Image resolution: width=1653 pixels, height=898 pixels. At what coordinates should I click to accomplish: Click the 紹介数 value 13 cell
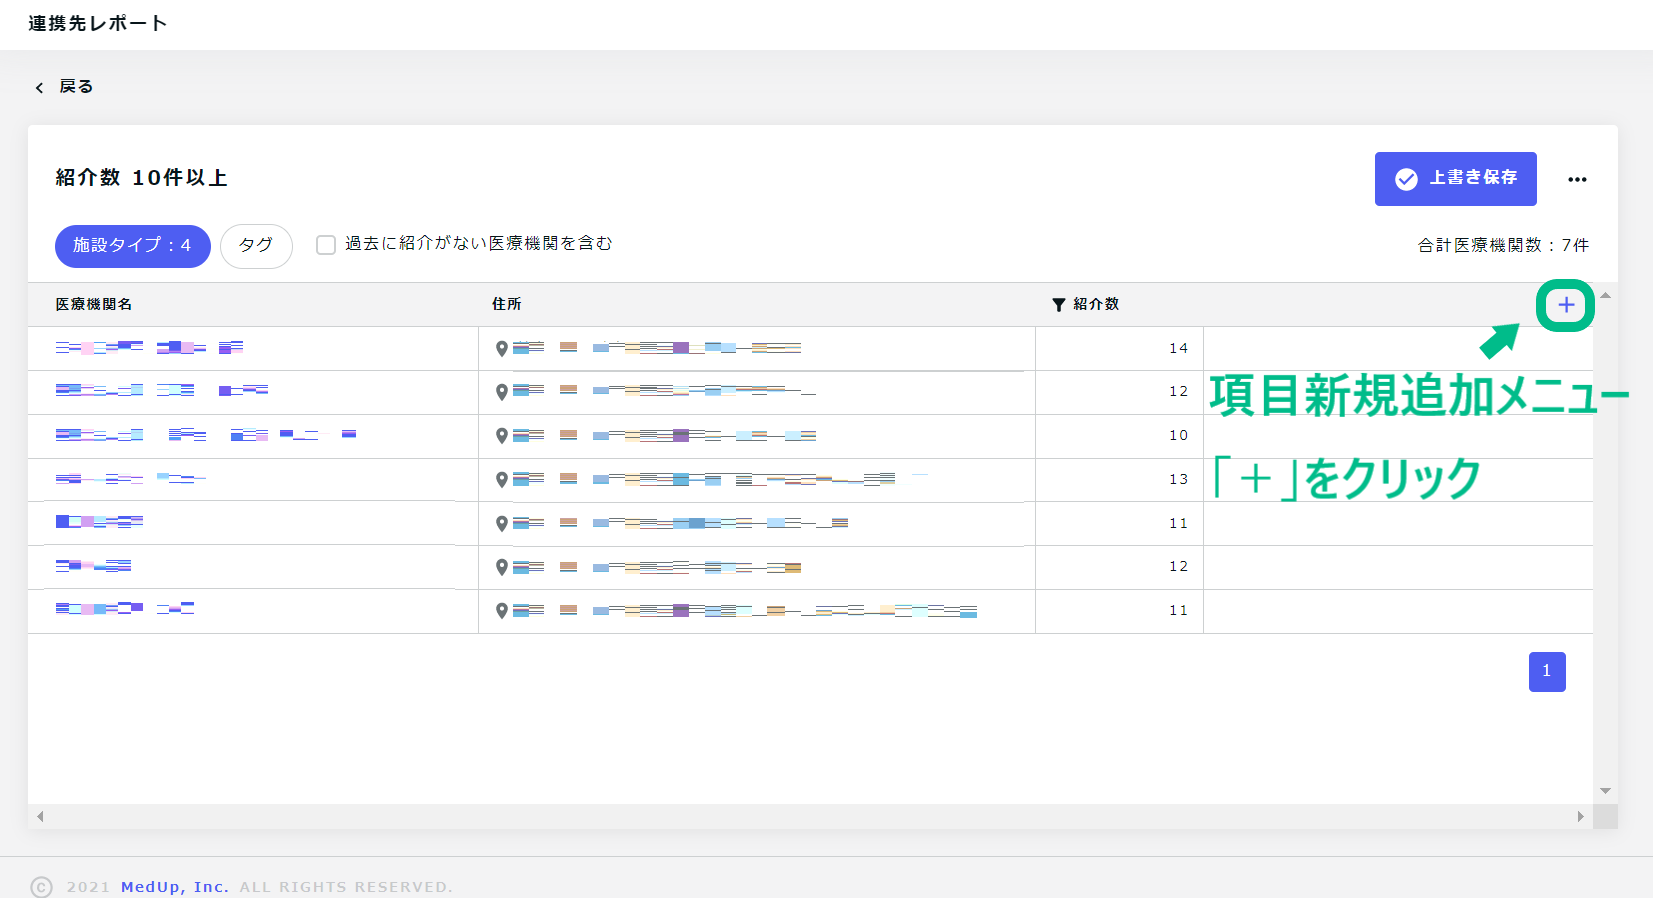click(1119, 479)
